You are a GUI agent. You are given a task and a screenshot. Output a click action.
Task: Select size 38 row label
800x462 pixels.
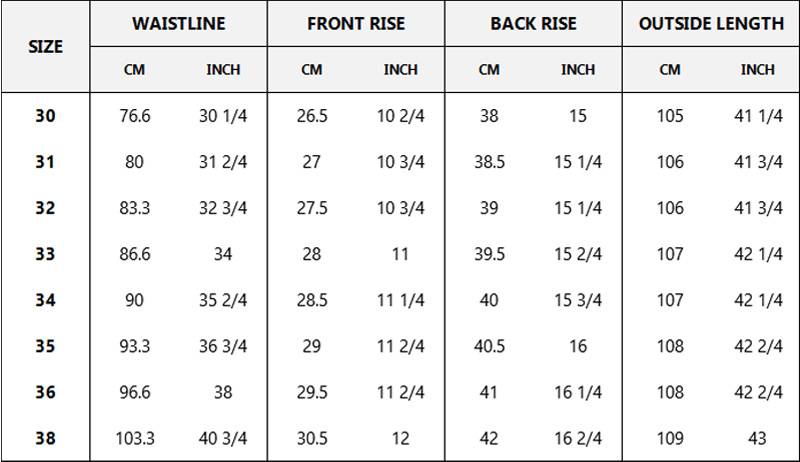pyautogui.click(x=45, y=438)
